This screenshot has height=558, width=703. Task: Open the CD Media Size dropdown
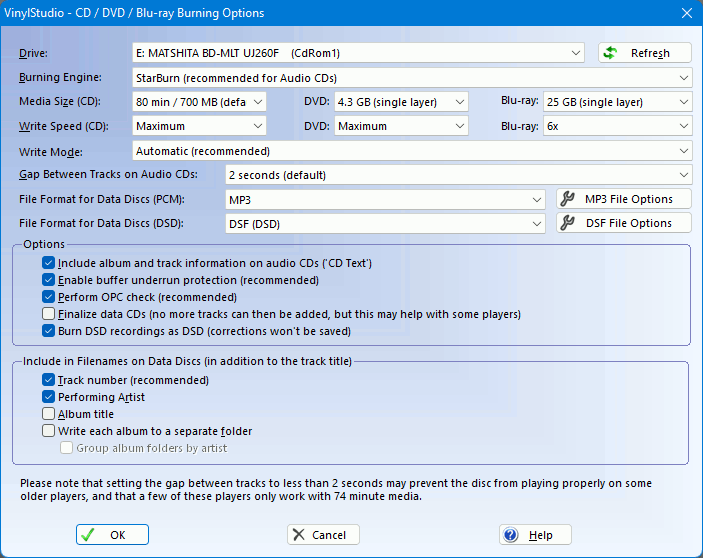click(x=199, y=102)
